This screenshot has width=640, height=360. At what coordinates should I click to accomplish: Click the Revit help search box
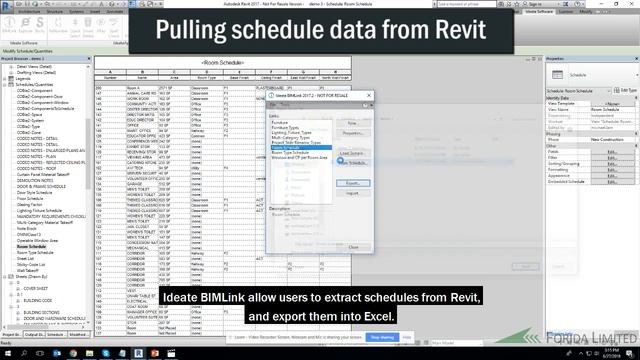[x=467, y=4]
